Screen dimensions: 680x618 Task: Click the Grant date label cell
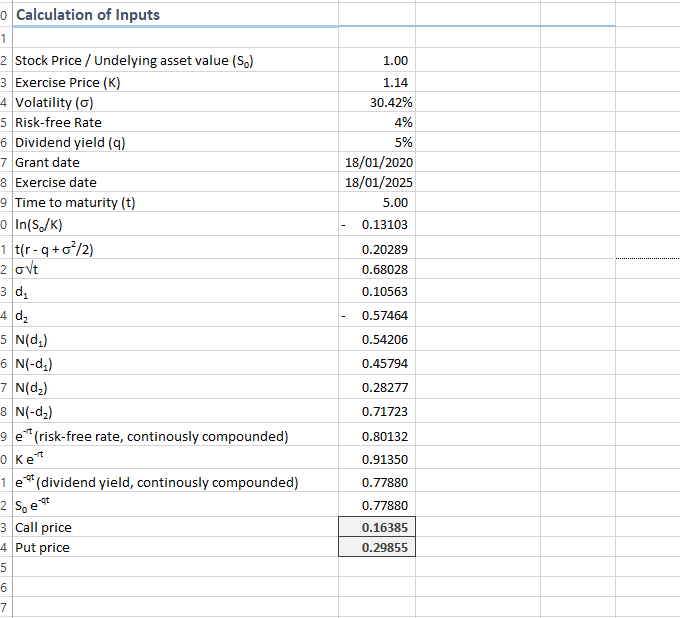coord(176,162)
